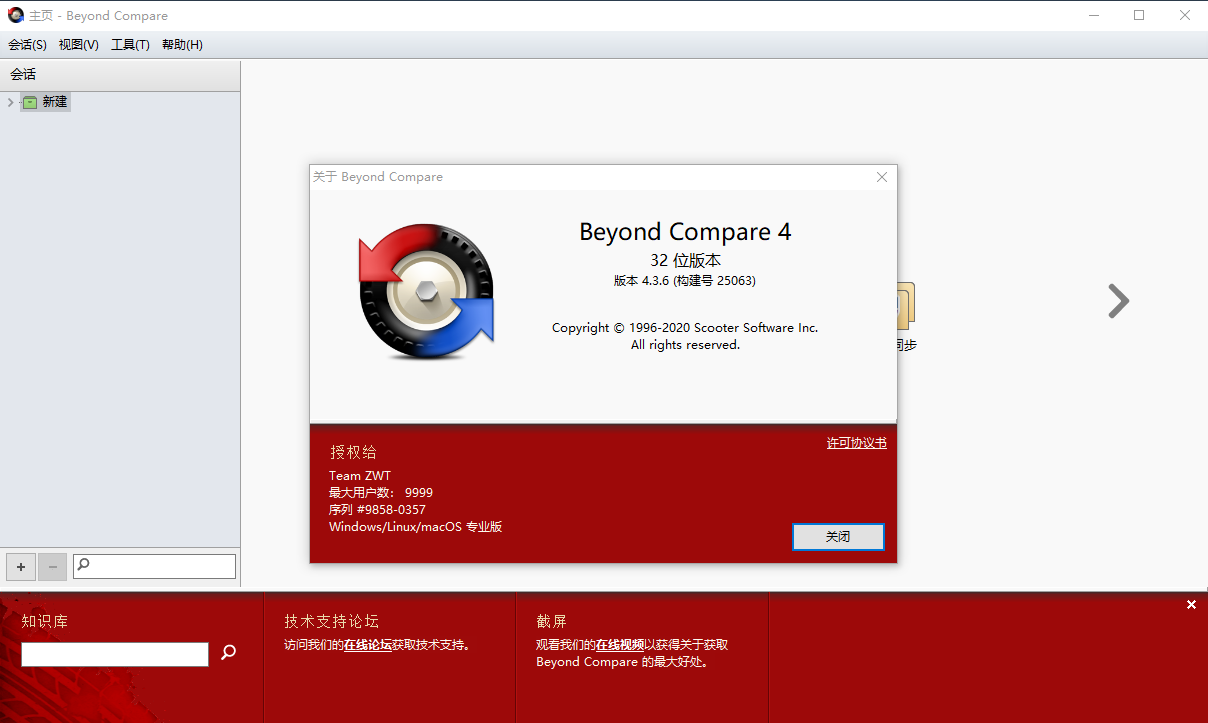This screenshot has width=1208, height=723.
Task: Minimize the Beyond Compare window
Action: point(1094,15)
